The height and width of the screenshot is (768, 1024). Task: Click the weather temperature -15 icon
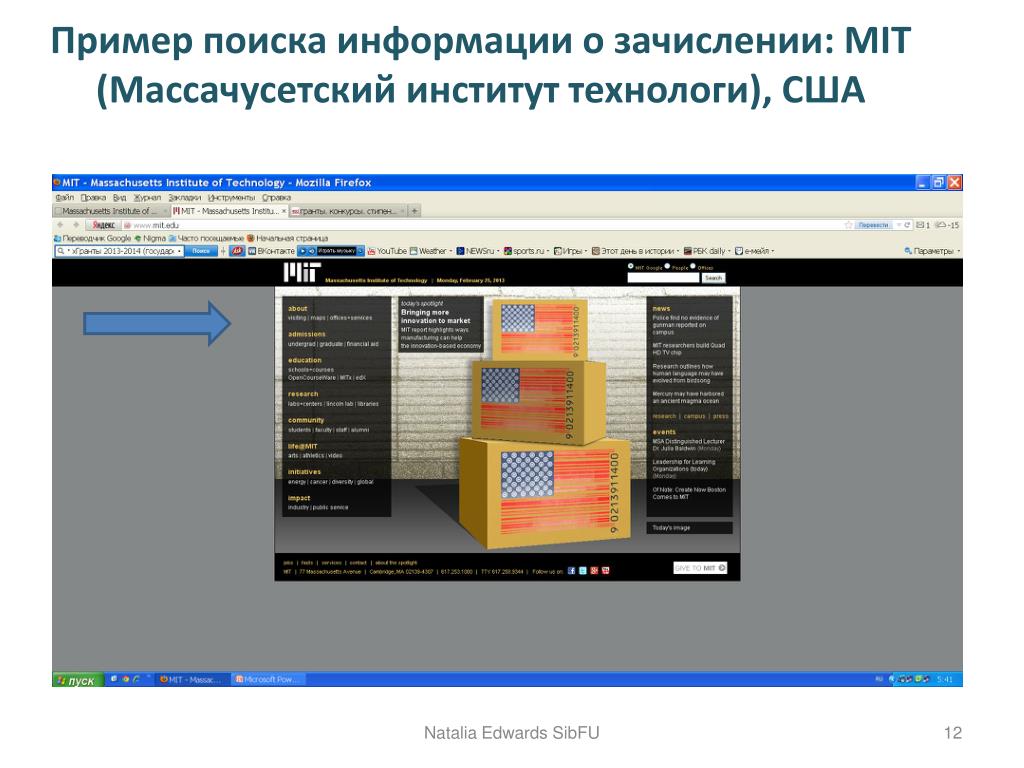pos(947,225)
